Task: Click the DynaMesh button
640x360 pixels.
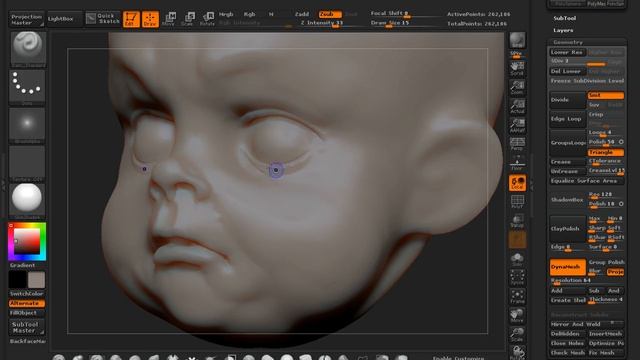Action: [567, 267]
